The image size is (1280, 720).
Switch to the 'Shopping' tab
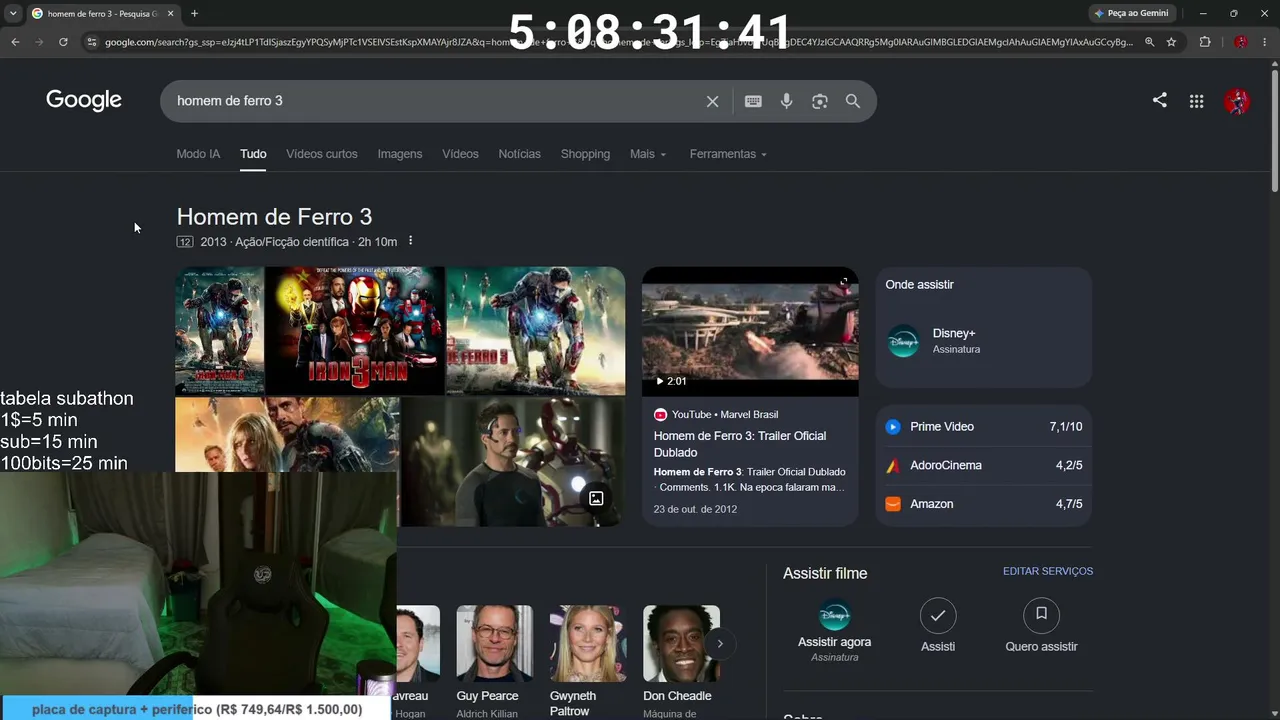(x=585, y=154)
